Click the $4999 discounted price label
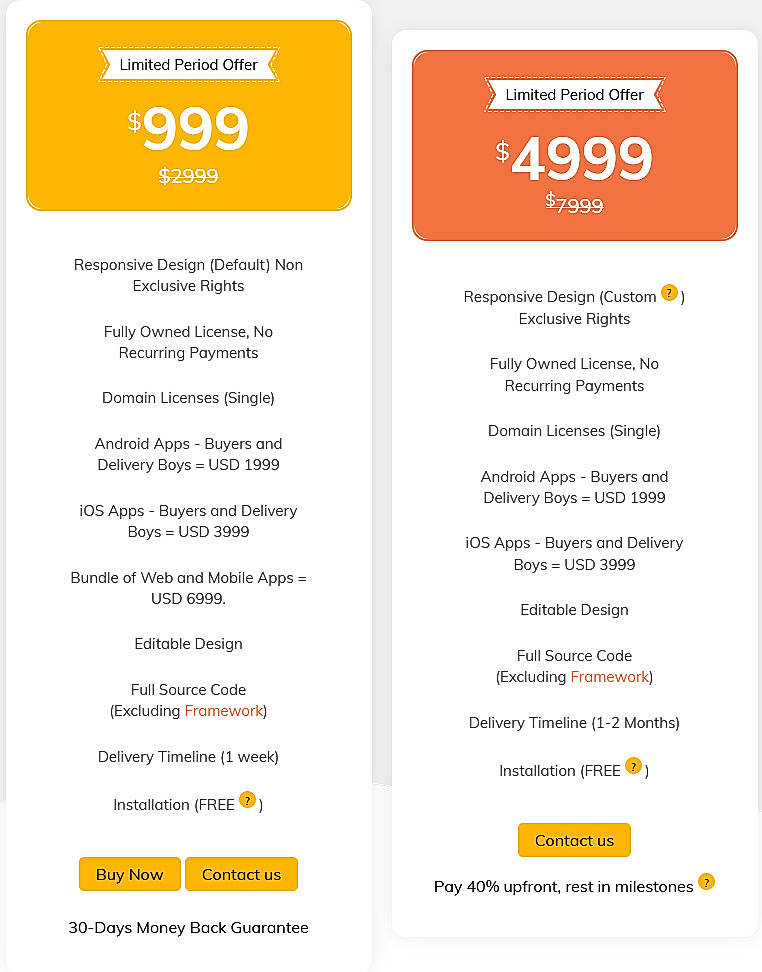The height and width of the screenshot is (972, 762). (574, 158)
